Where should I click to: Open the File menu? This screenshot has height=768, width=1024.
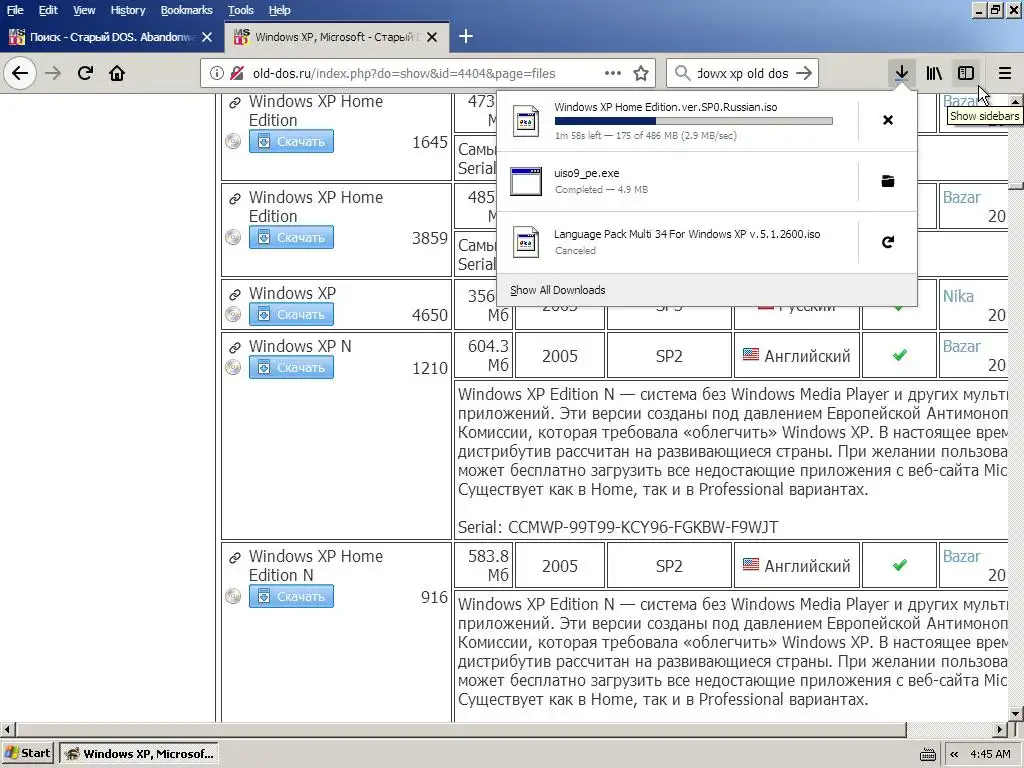pos(15,10)
